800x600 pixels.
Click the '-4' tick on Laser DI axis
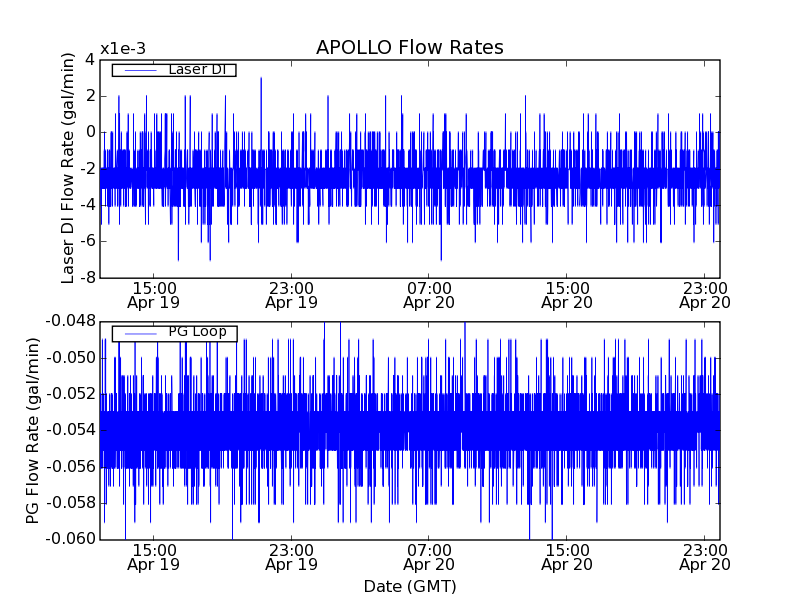(x=87, y=205)
